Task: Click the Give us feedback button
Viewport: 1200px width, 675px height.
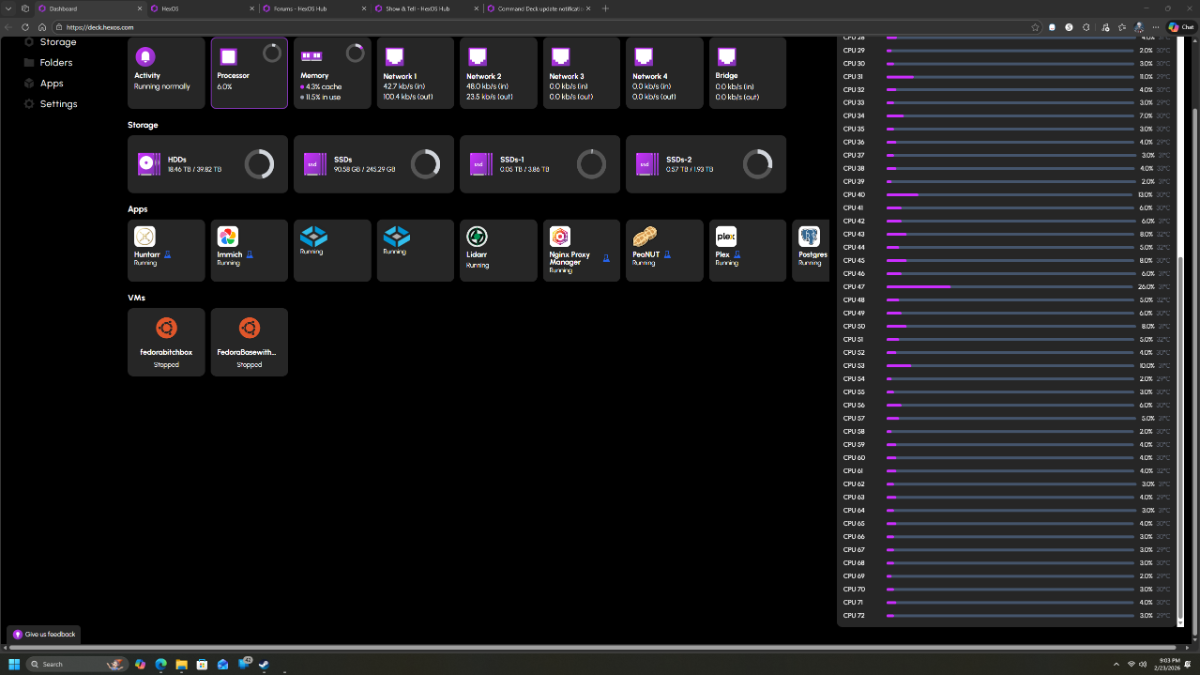Action: (x=44, y=634)
